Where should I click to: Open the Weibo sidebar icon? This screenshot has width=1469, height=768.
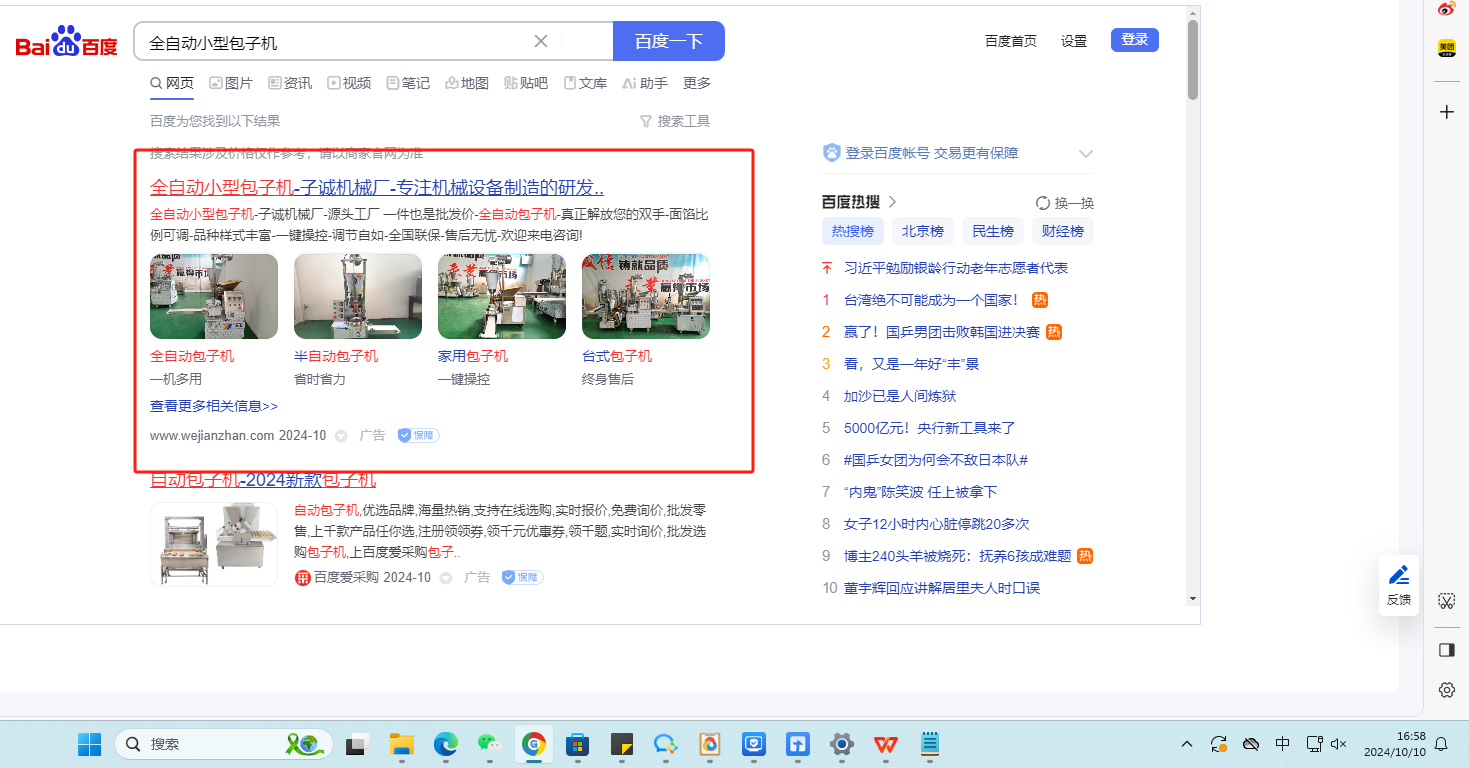(1446, 10)
